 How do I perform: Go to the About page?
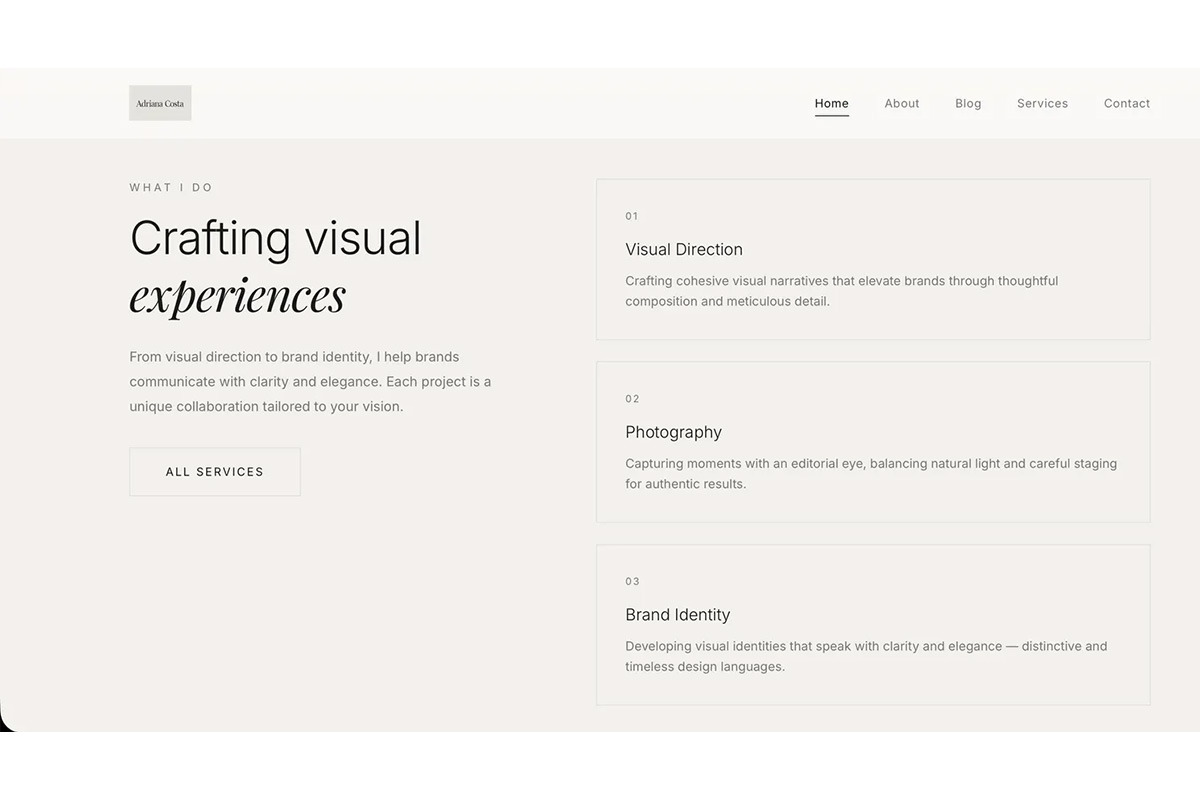click(x=902, y=103)
